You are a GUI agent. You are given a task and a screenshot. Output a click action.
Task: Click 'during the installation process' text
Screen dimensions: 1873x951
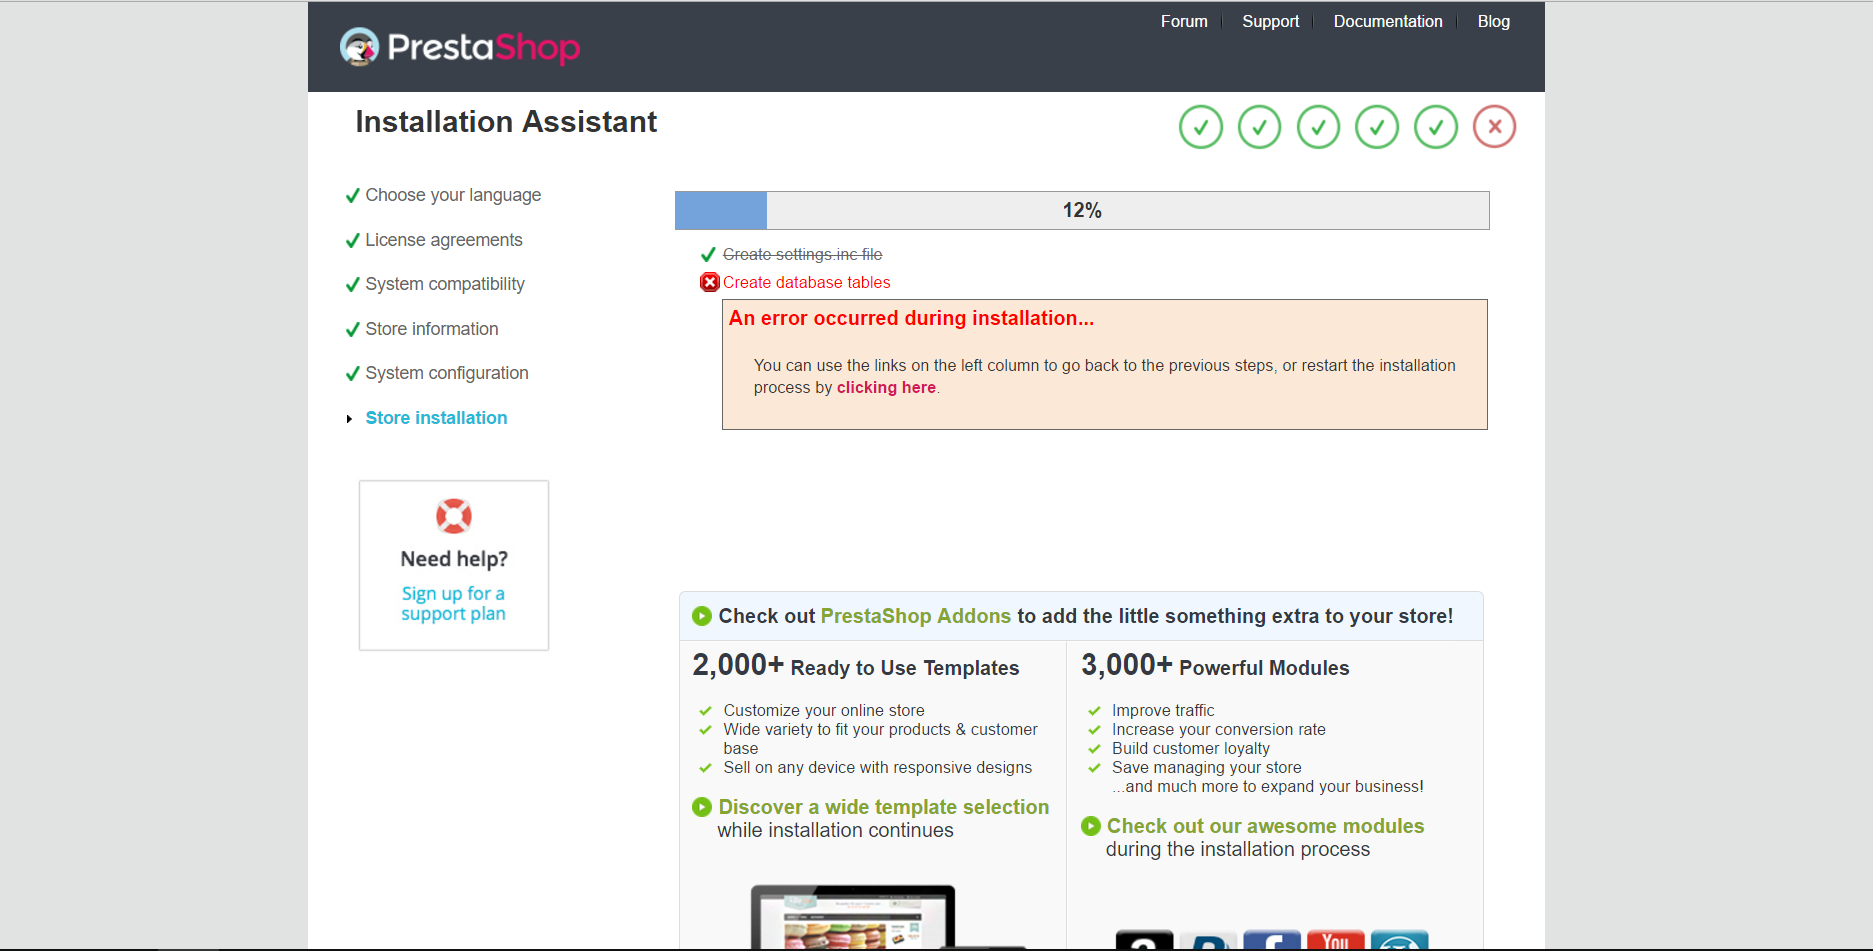pos(1238,849)
